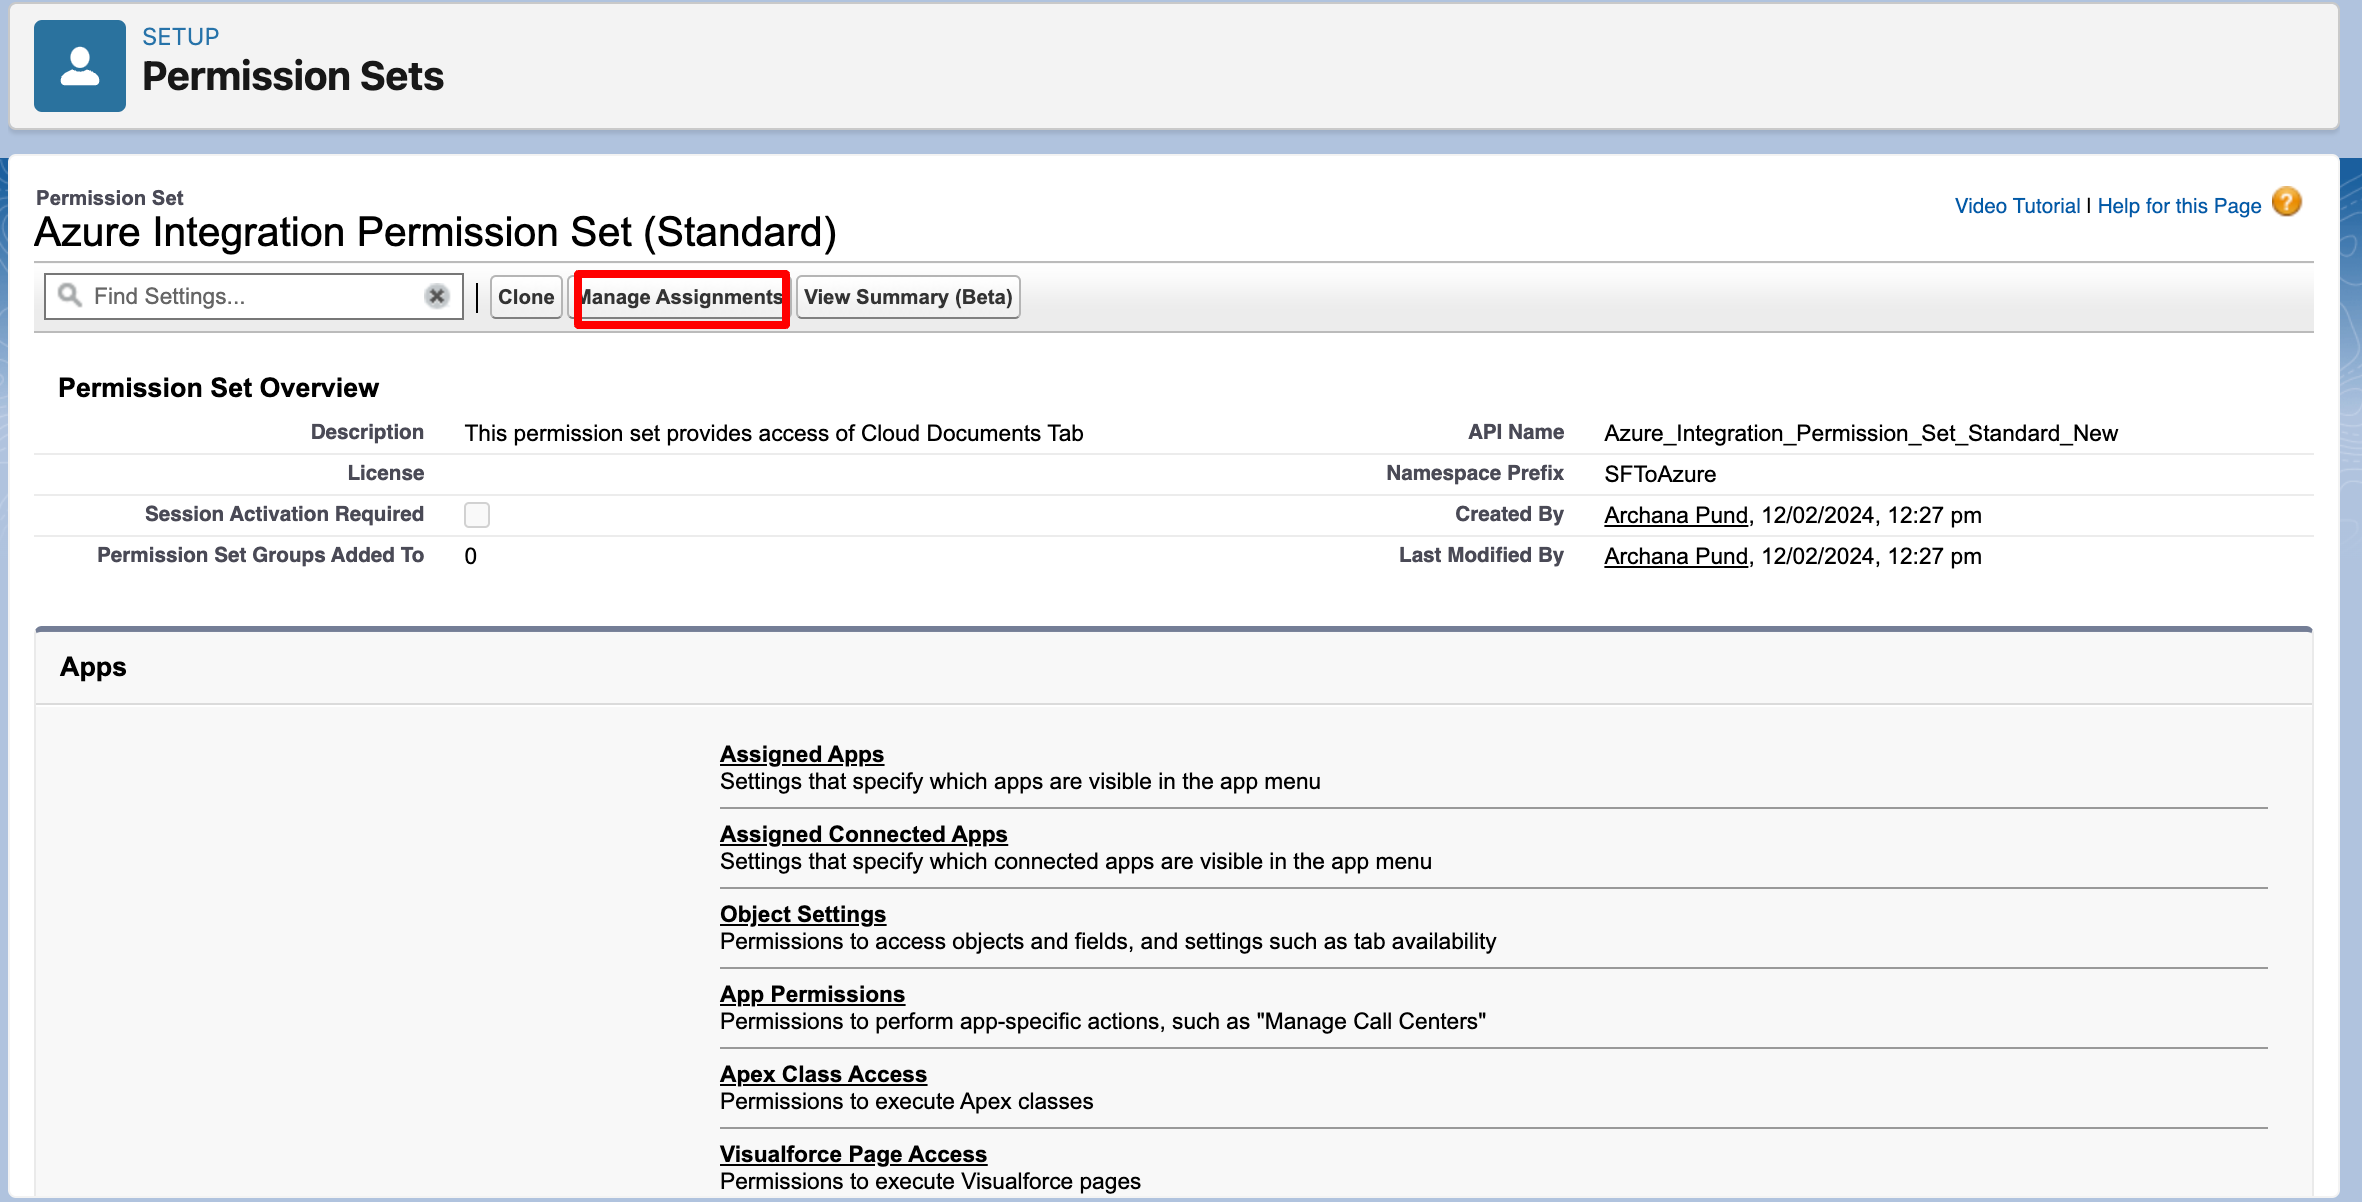Open the Video Tutorial link
2362x1202 pixels.
click(x=2017, y=206)
